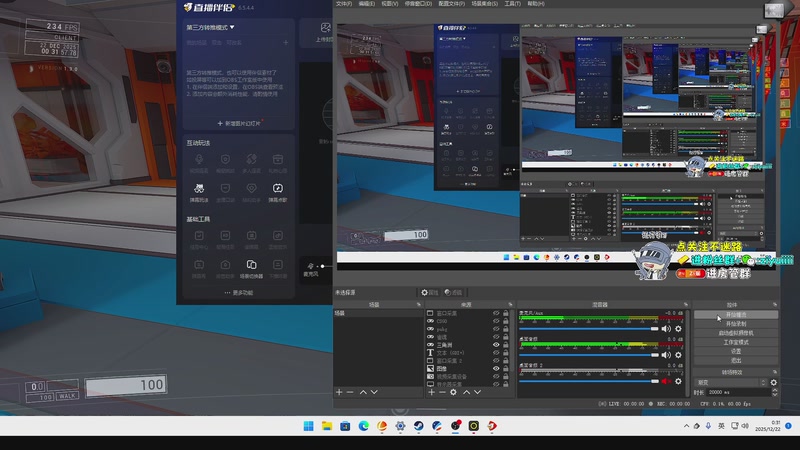The height and width of the screenshot is (450, 800).
Task: Move the selected source up
Action: click(x=466, y=392)
